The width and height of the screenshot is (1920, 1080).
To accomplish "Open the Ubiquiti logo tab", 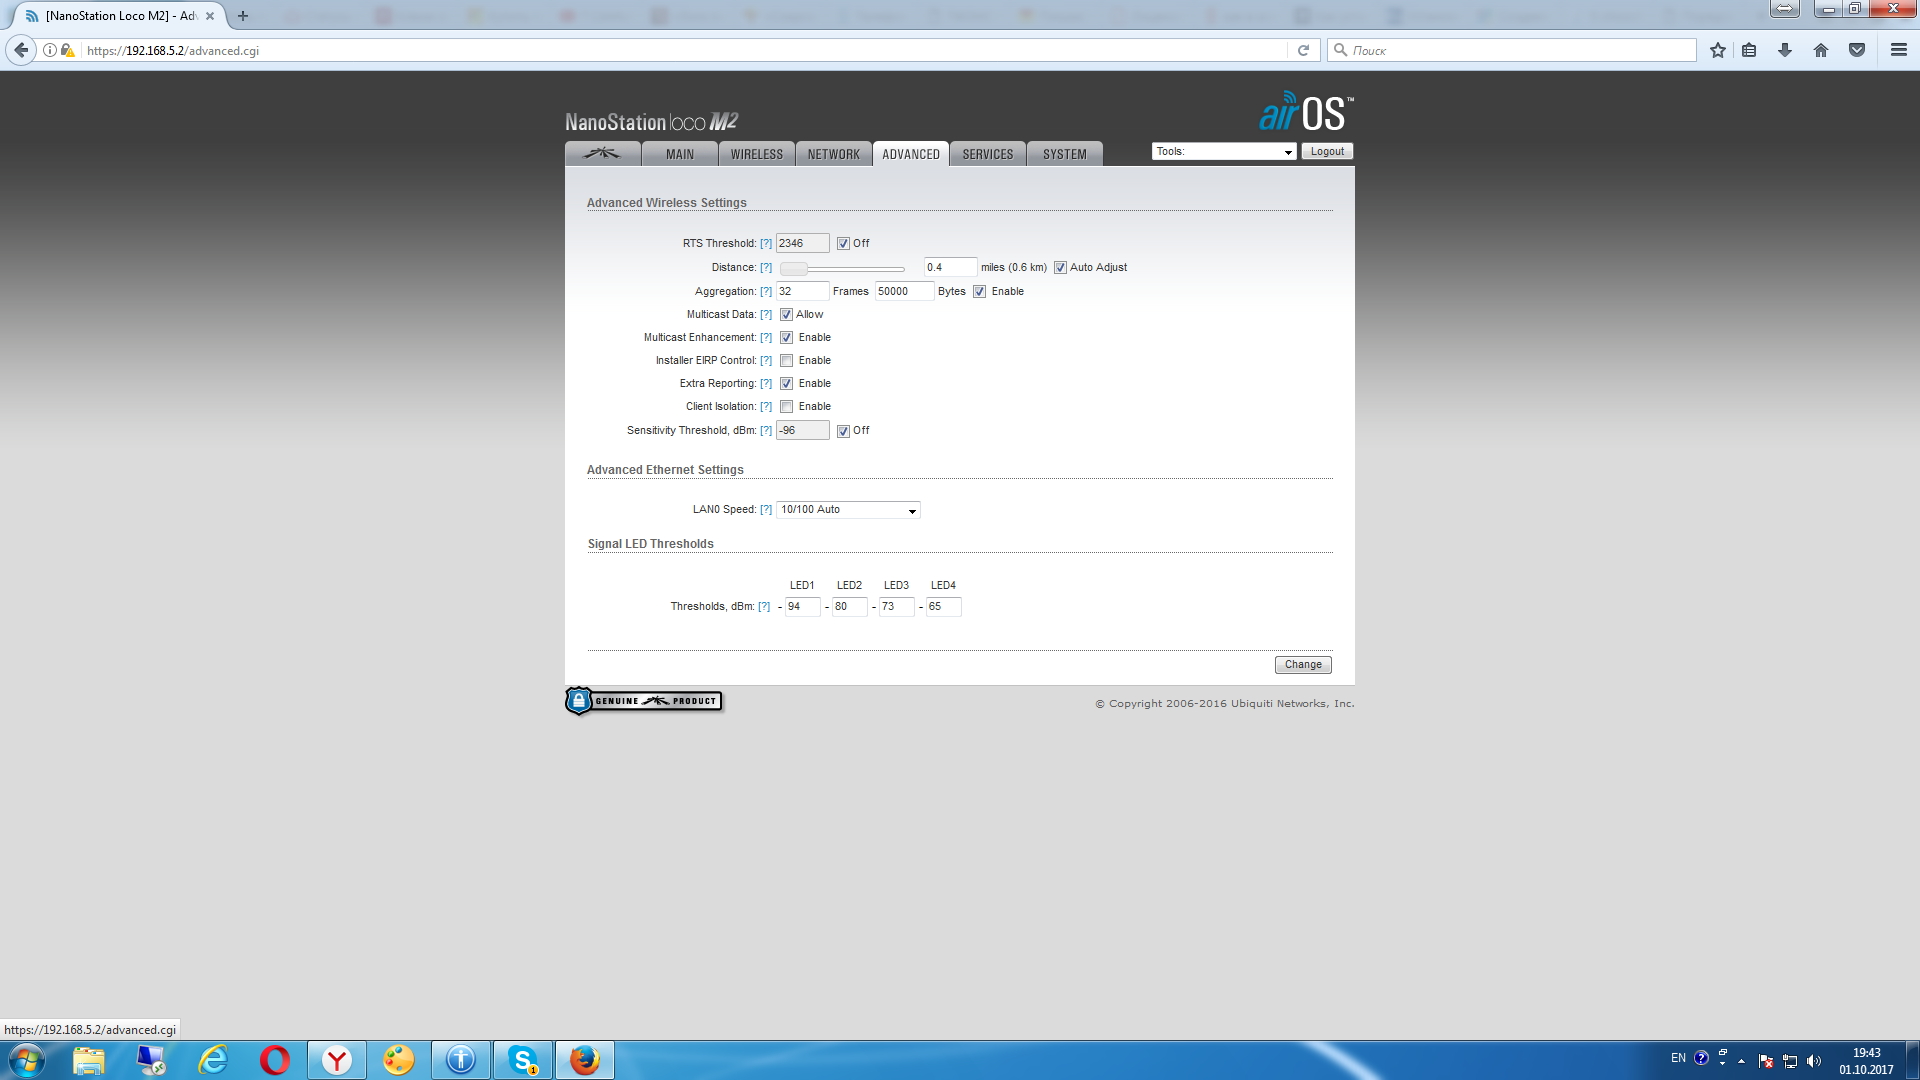I will pyautogui.click(x=602, y=154).
